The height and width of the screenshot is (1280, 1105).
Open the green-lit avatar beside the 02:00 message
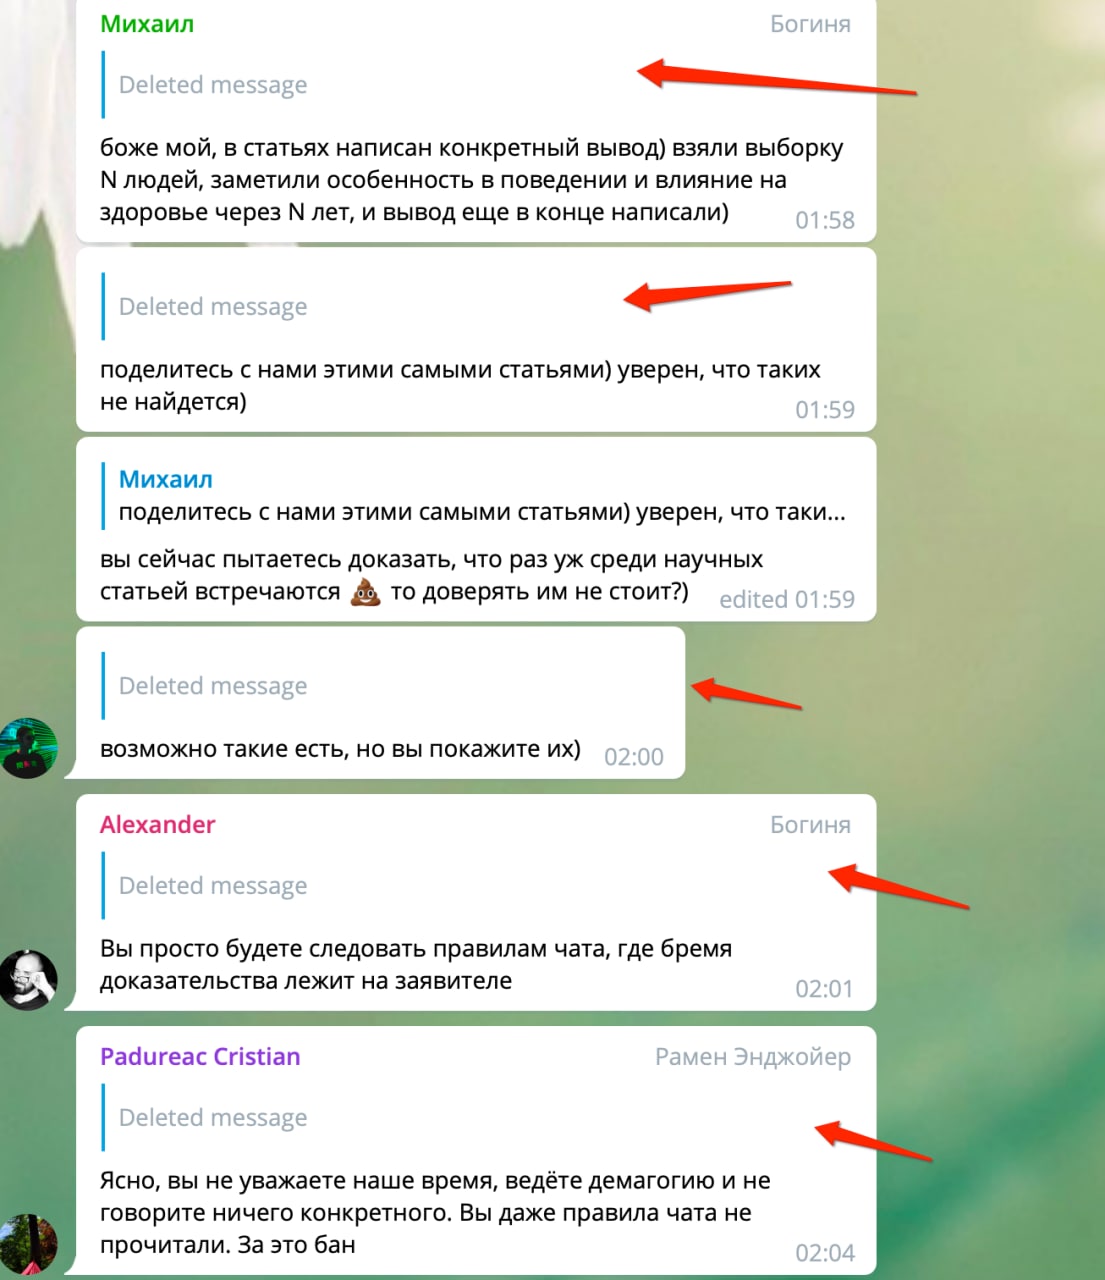pyautogui.click(x=28, y=747)
